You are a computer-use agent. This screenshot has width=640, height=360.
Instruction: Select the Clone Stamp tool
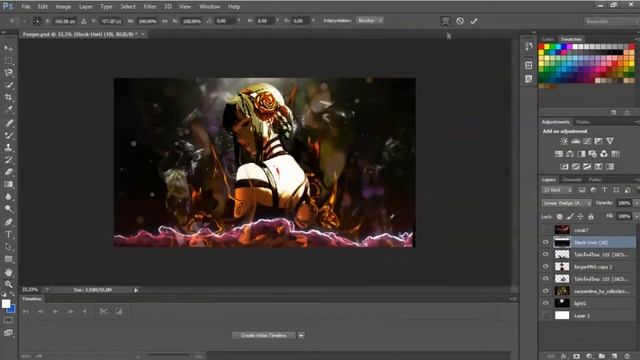pyautogui.click(x=8, y=147)
